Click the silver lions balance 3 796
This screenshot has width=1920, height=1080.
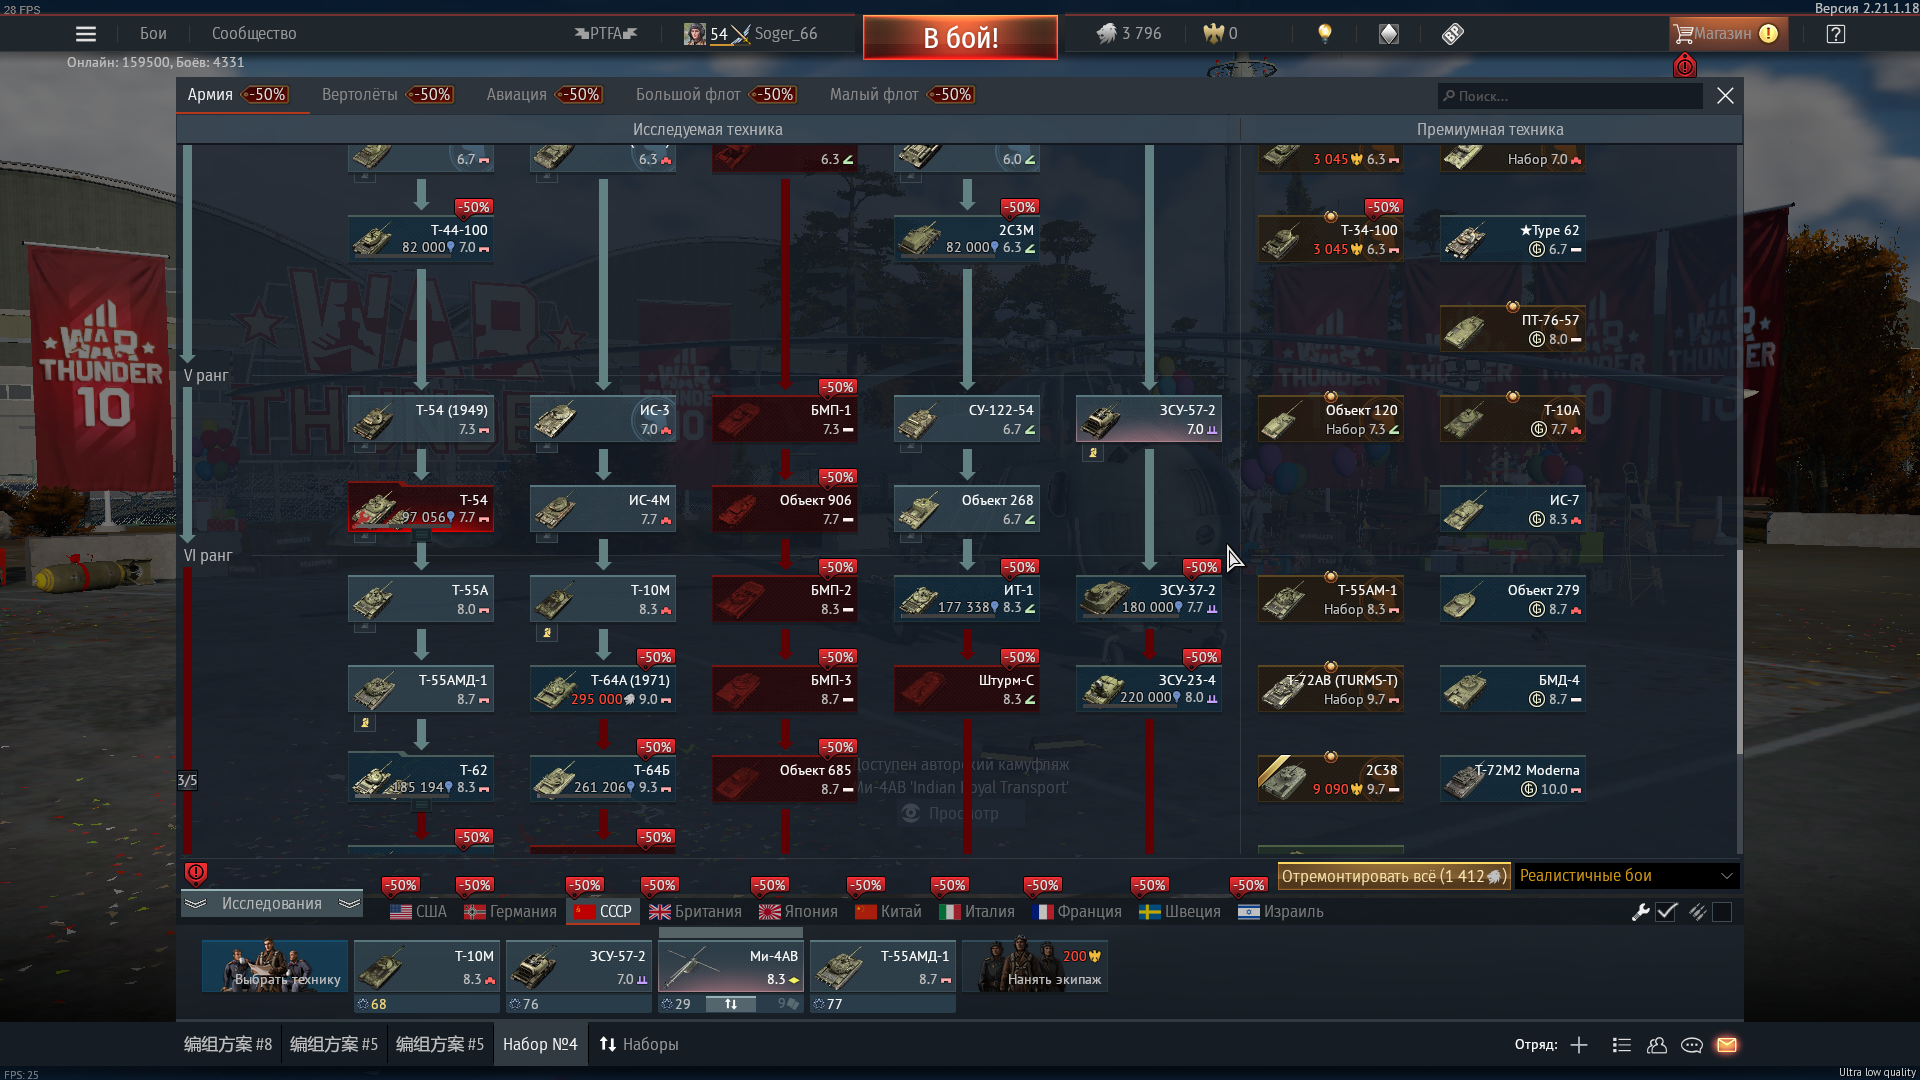click(x=1128, y=34)
